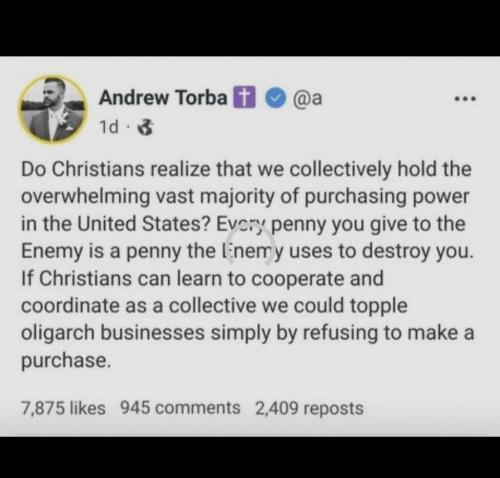Click the final word "purchase."
This screenshot has height=478, width=500.
pyautogui.click(x=66, y=360)
